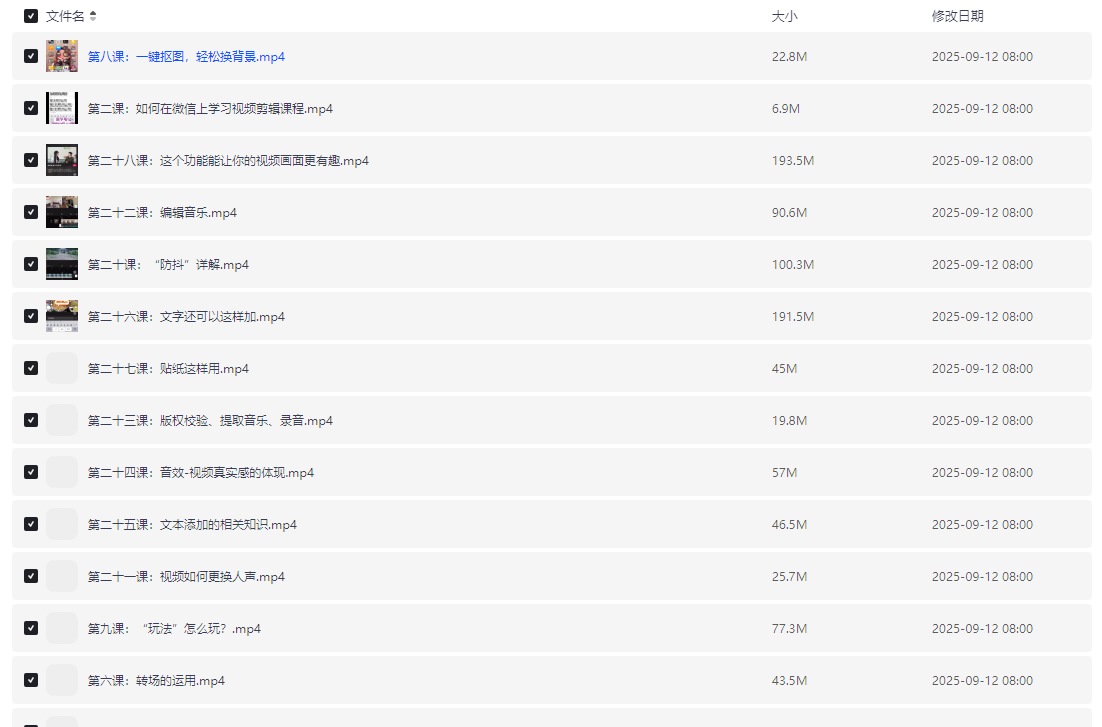Click placeholder icon for 第九课 玩法 file
The width and height of the screenshot is (1102, 727).
pos(62,628)
